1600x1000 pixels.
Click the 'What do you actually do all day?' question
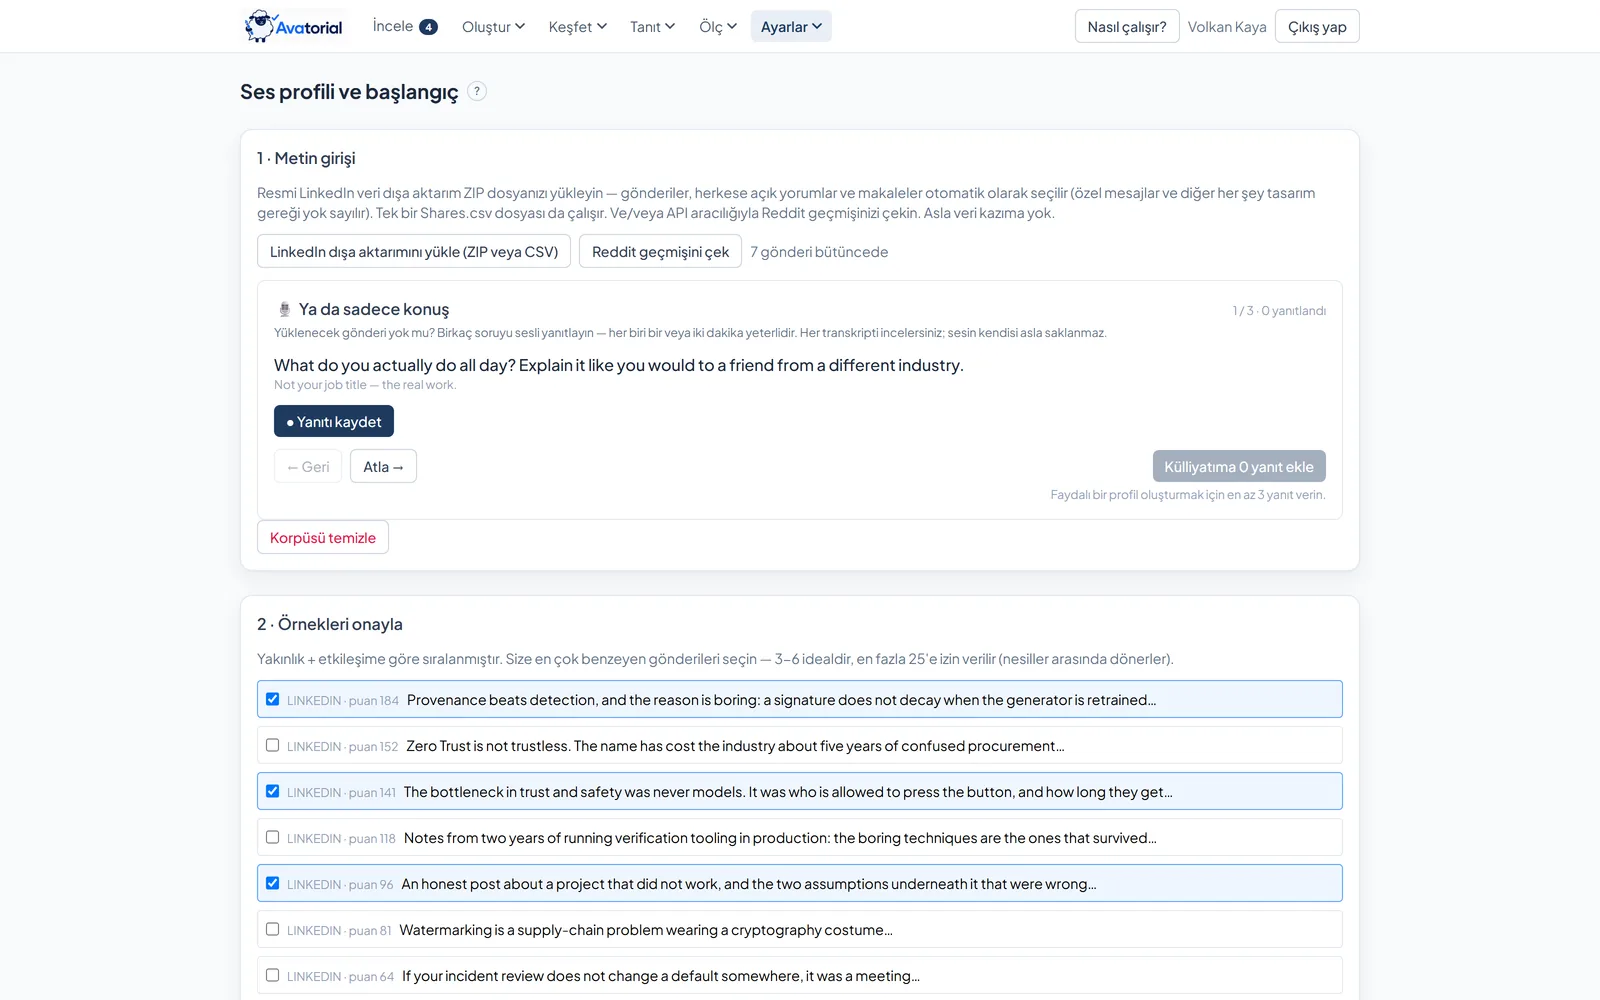coord(619,365)
